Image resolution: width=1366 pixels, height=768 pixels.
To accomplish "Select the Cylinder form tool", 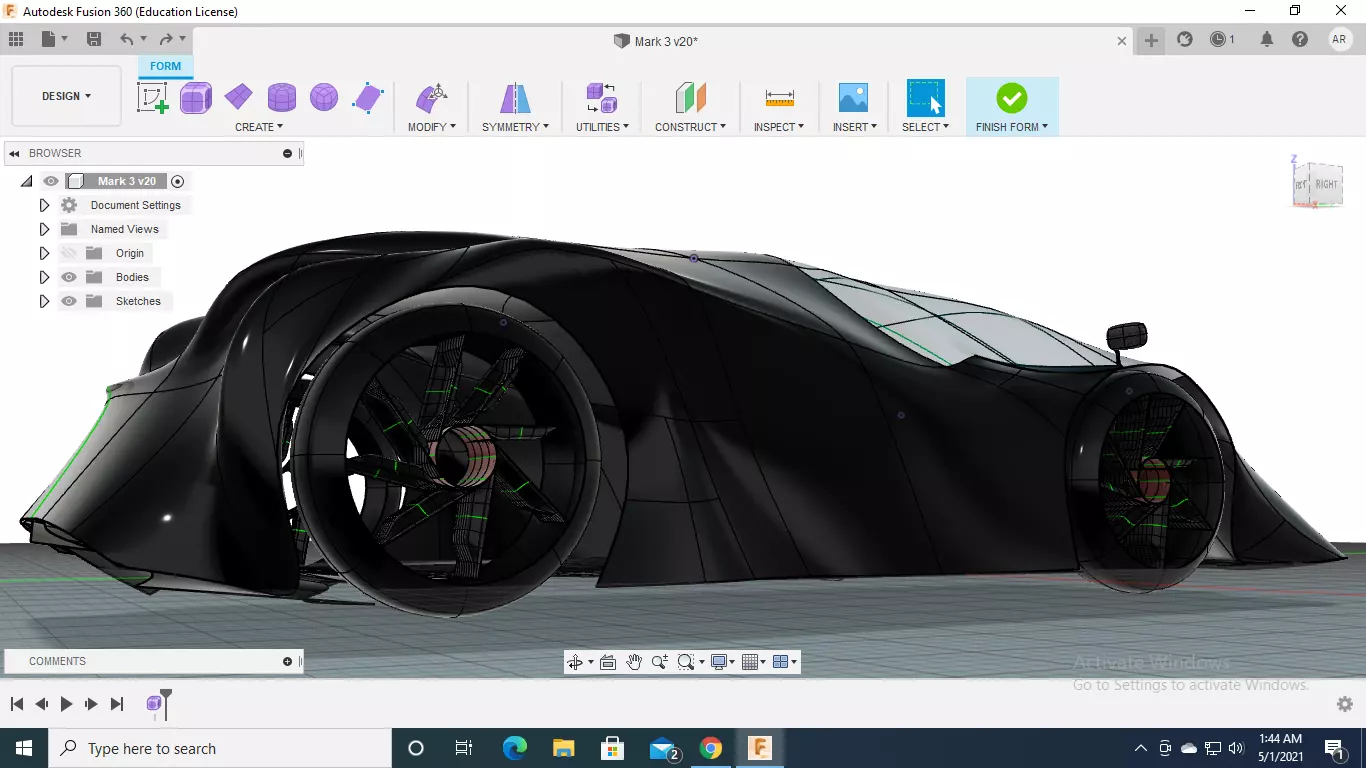I will pyautogui.click(x=282, y=98).
